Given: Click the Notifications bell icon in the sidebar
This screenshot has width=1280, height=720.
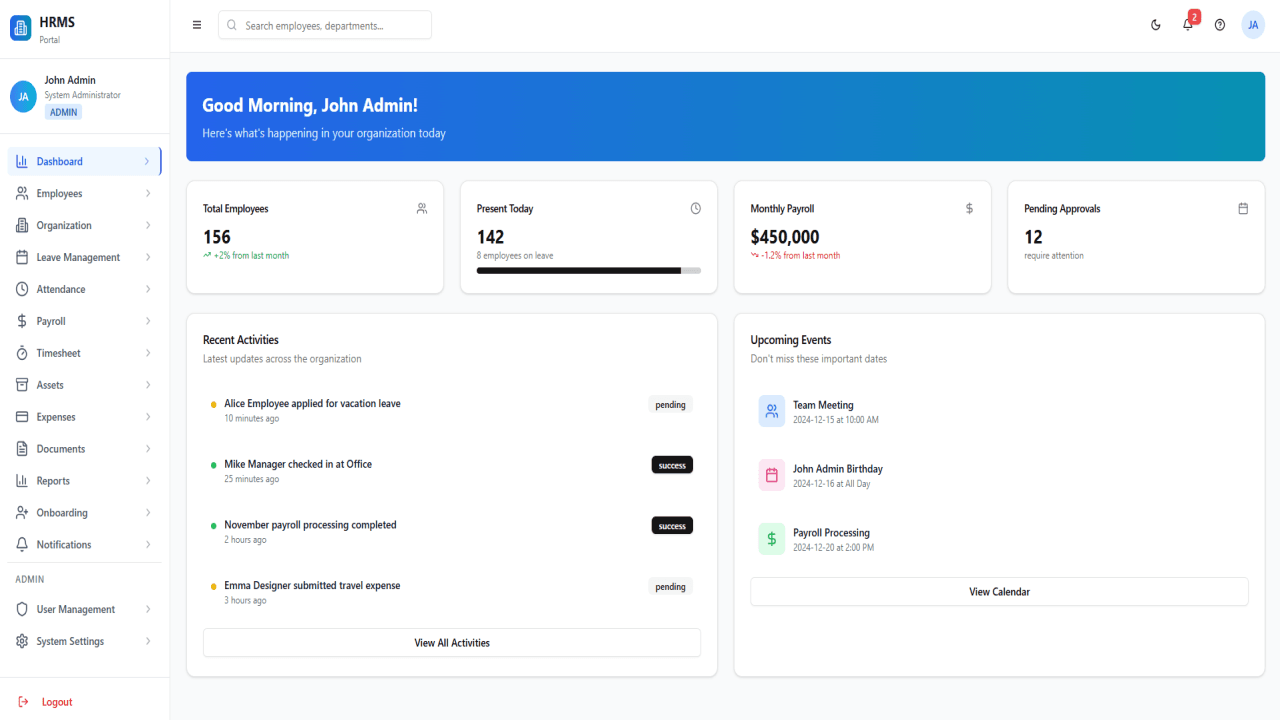Looking at the screenshot, I should 22,545.
